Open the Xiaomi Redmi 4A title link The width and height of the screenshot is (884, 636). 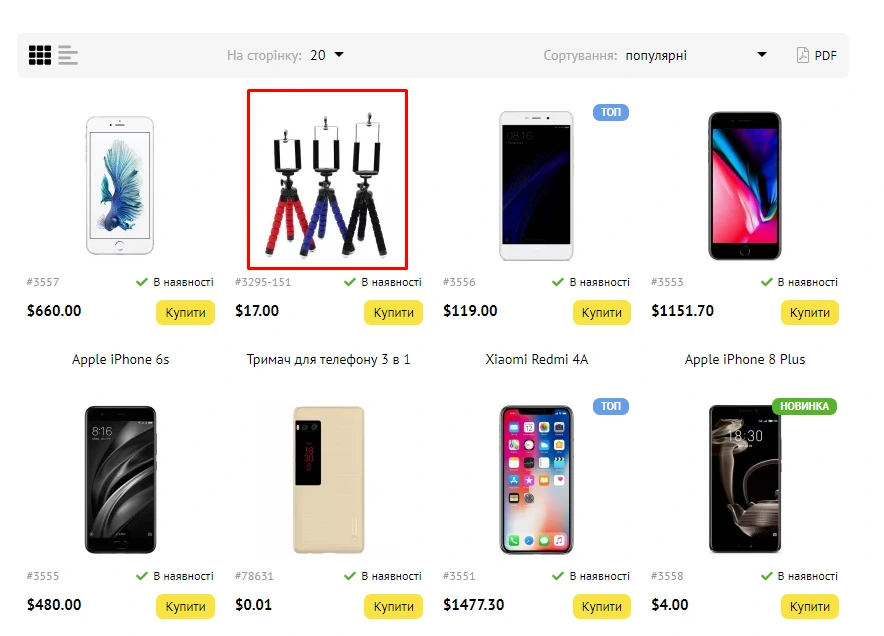[x=537, y=359]
